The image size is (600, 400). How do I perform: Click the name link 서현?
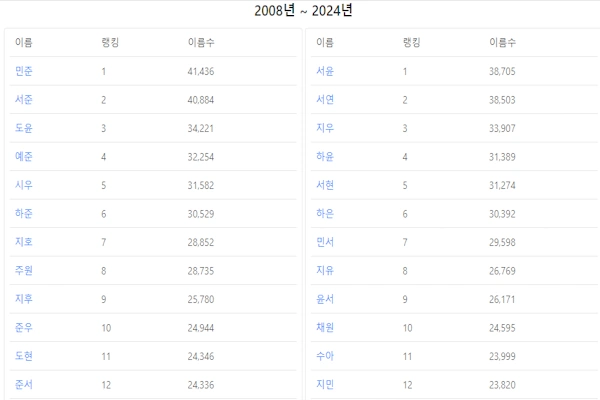point(325,185)
